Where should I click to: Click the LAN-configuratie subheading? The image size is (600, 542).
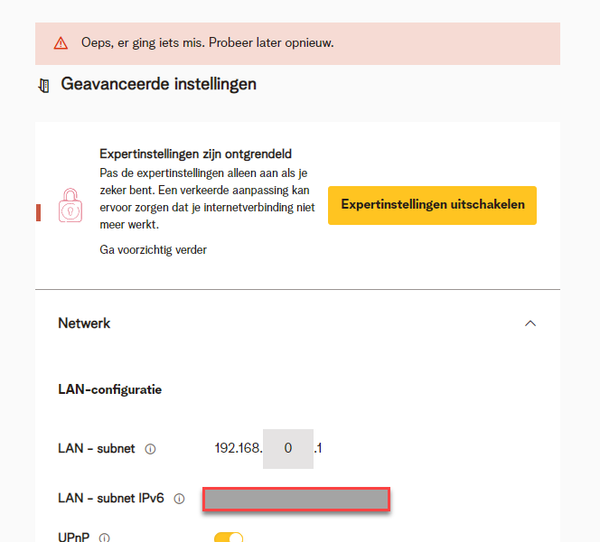tap(110, 389)
